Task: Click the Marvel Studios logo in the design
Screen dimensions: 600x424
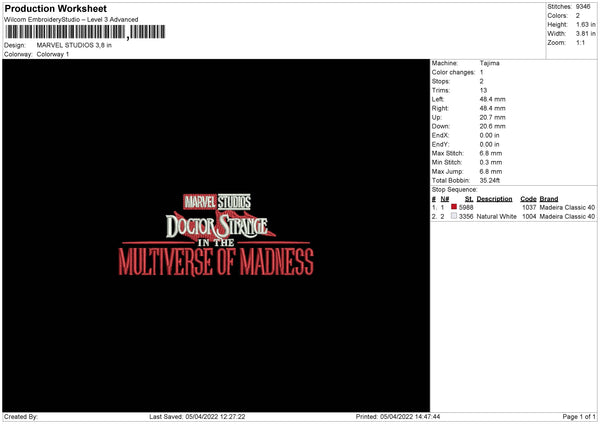Action: coord(217,202)
